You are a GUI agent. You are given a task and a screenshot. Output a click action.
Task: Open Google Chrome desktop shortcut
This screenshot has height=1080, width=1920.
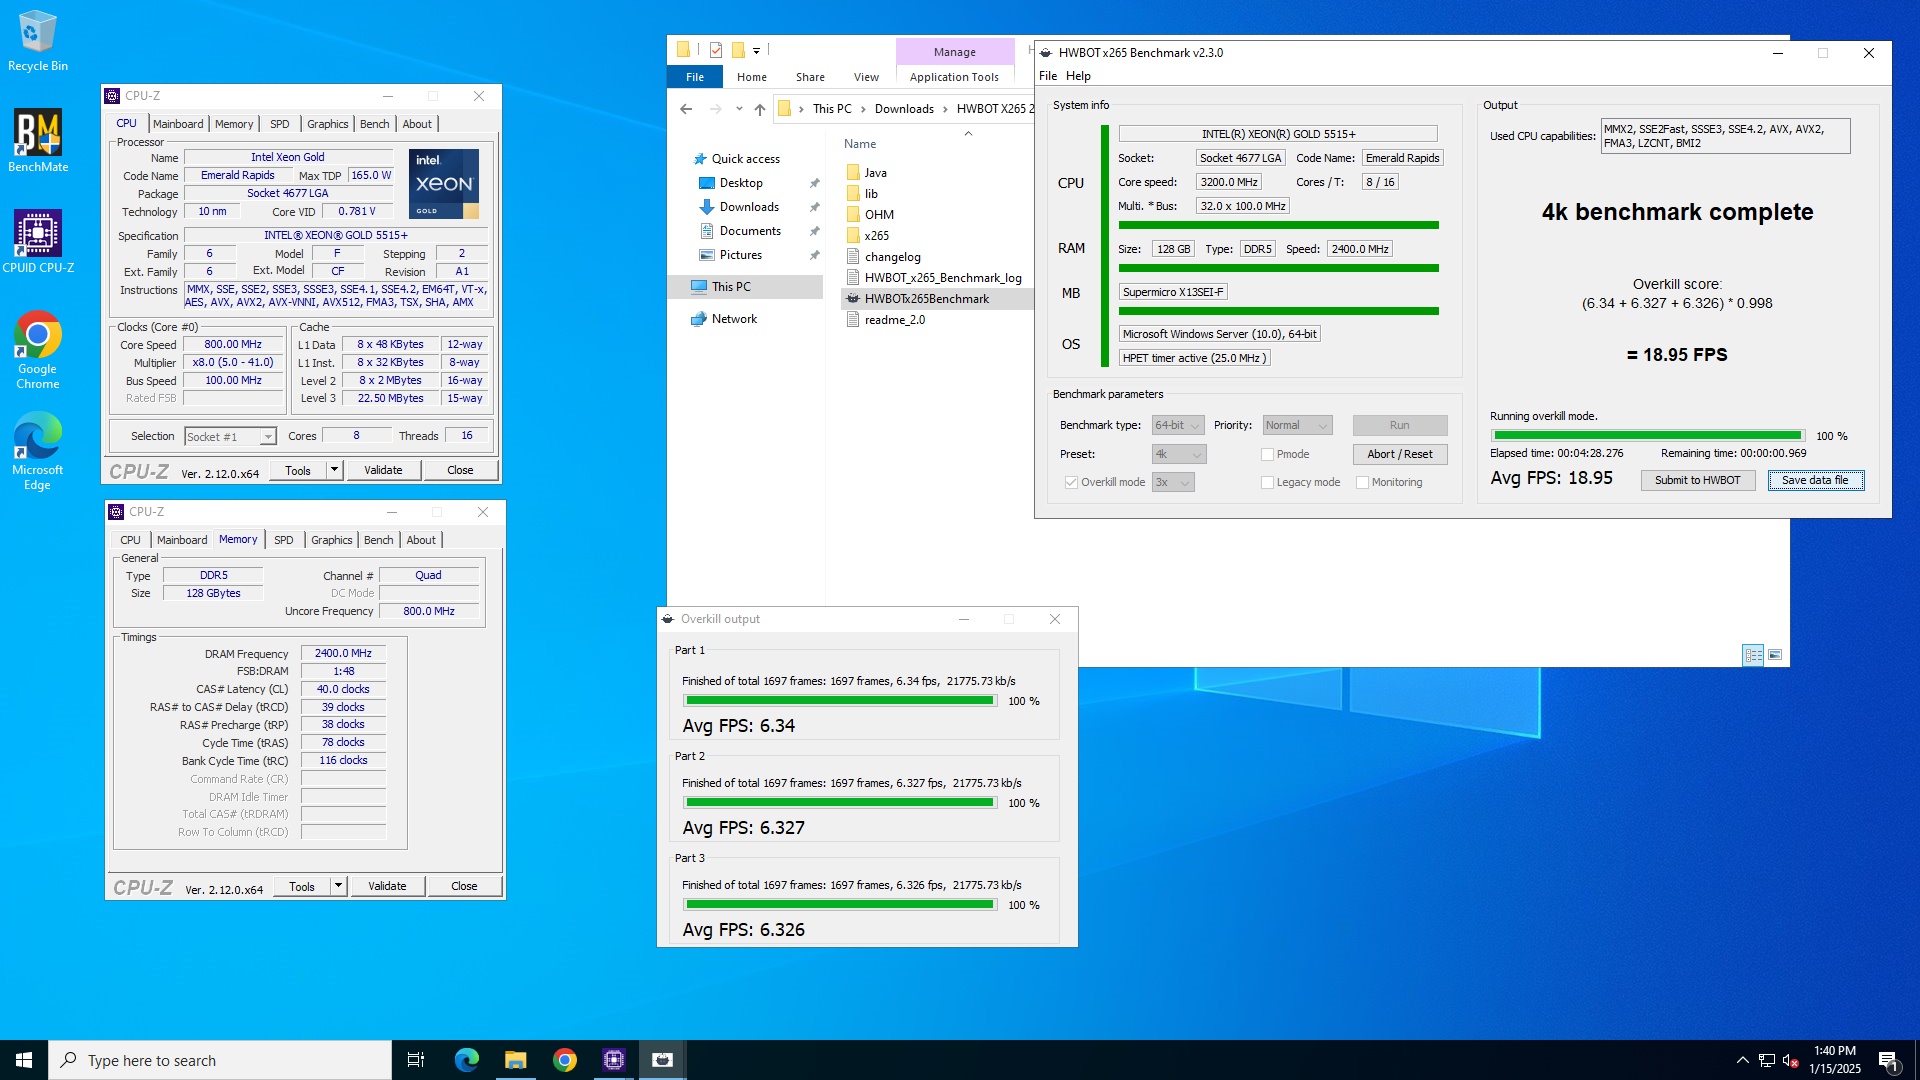(38, 349)
